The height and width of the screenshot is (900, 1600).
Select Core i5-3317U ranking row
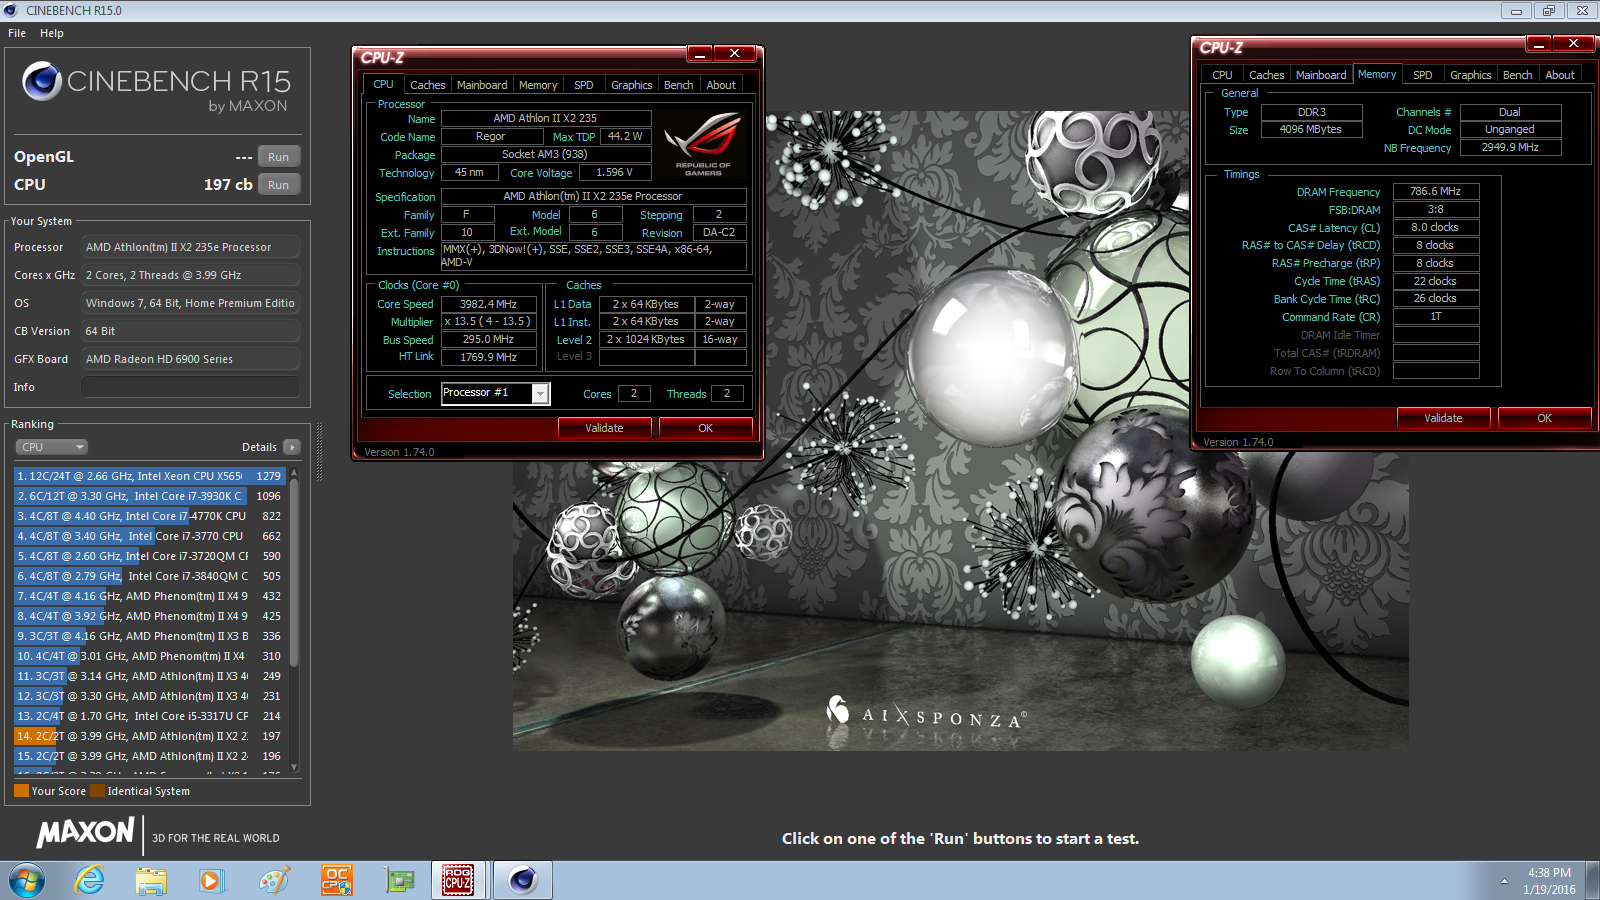[x=150, y=716]
